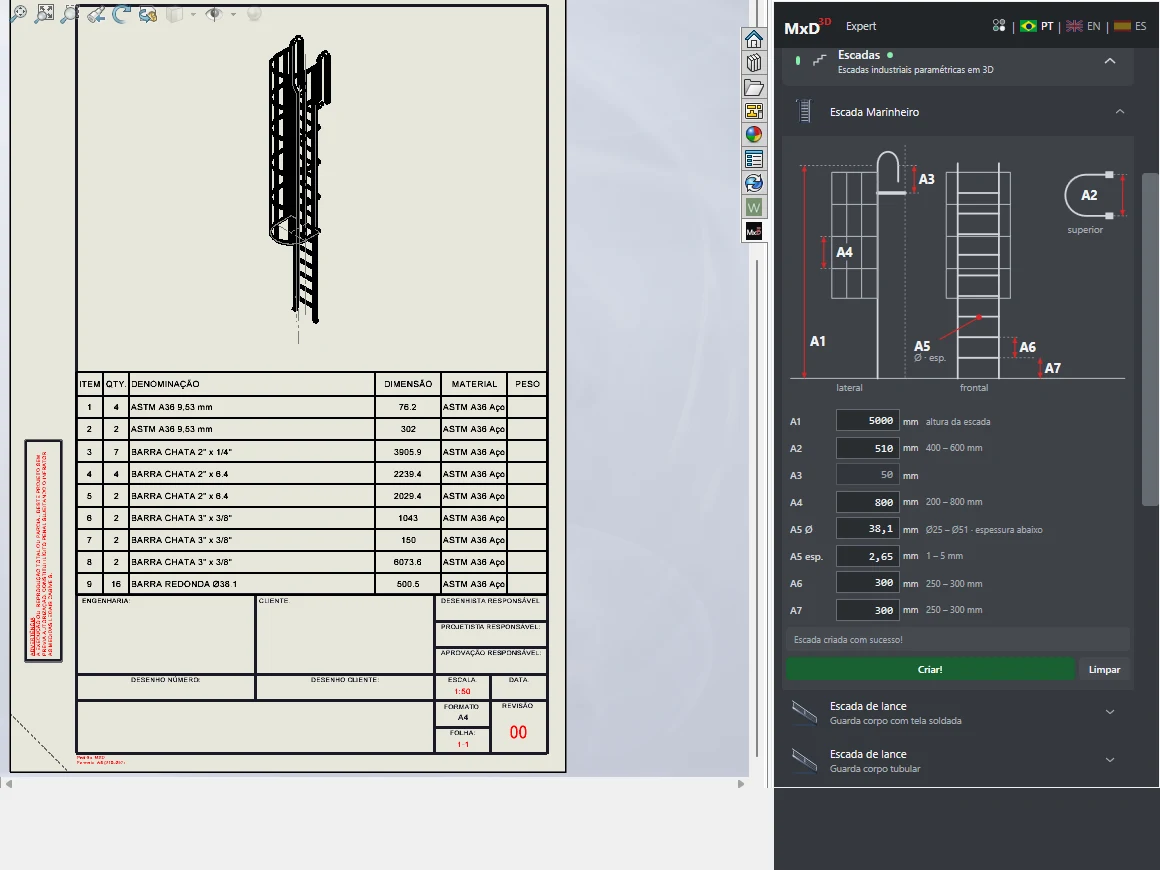
Task: Open the Custom Properties list icon
Action: [754, 159]
